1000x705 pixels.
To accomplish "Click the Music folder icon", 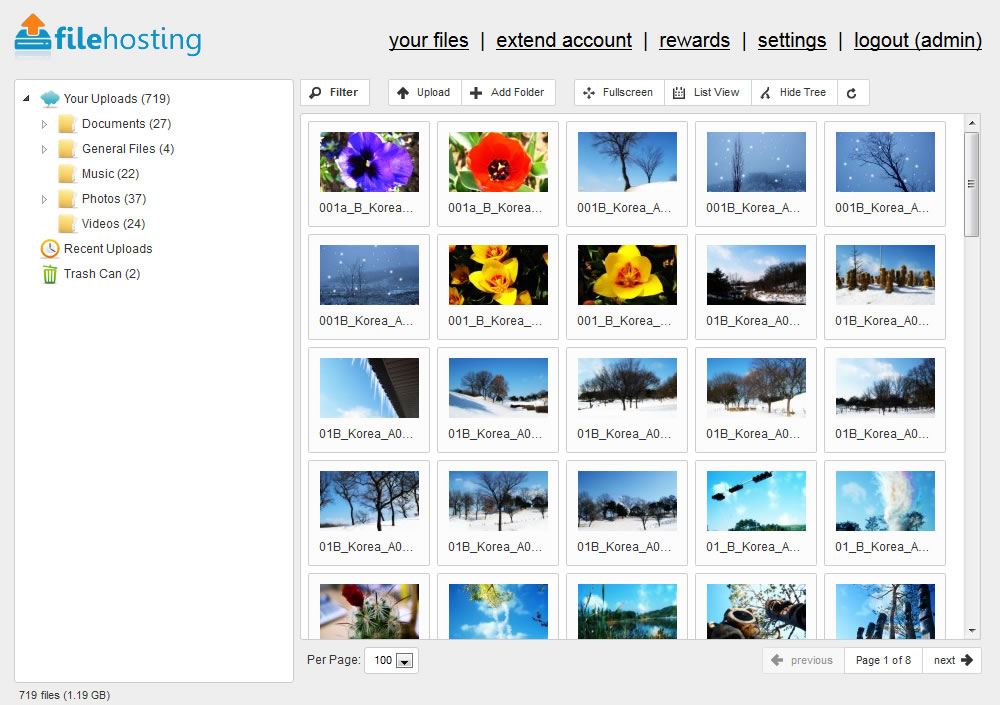I will pos(67,174).
